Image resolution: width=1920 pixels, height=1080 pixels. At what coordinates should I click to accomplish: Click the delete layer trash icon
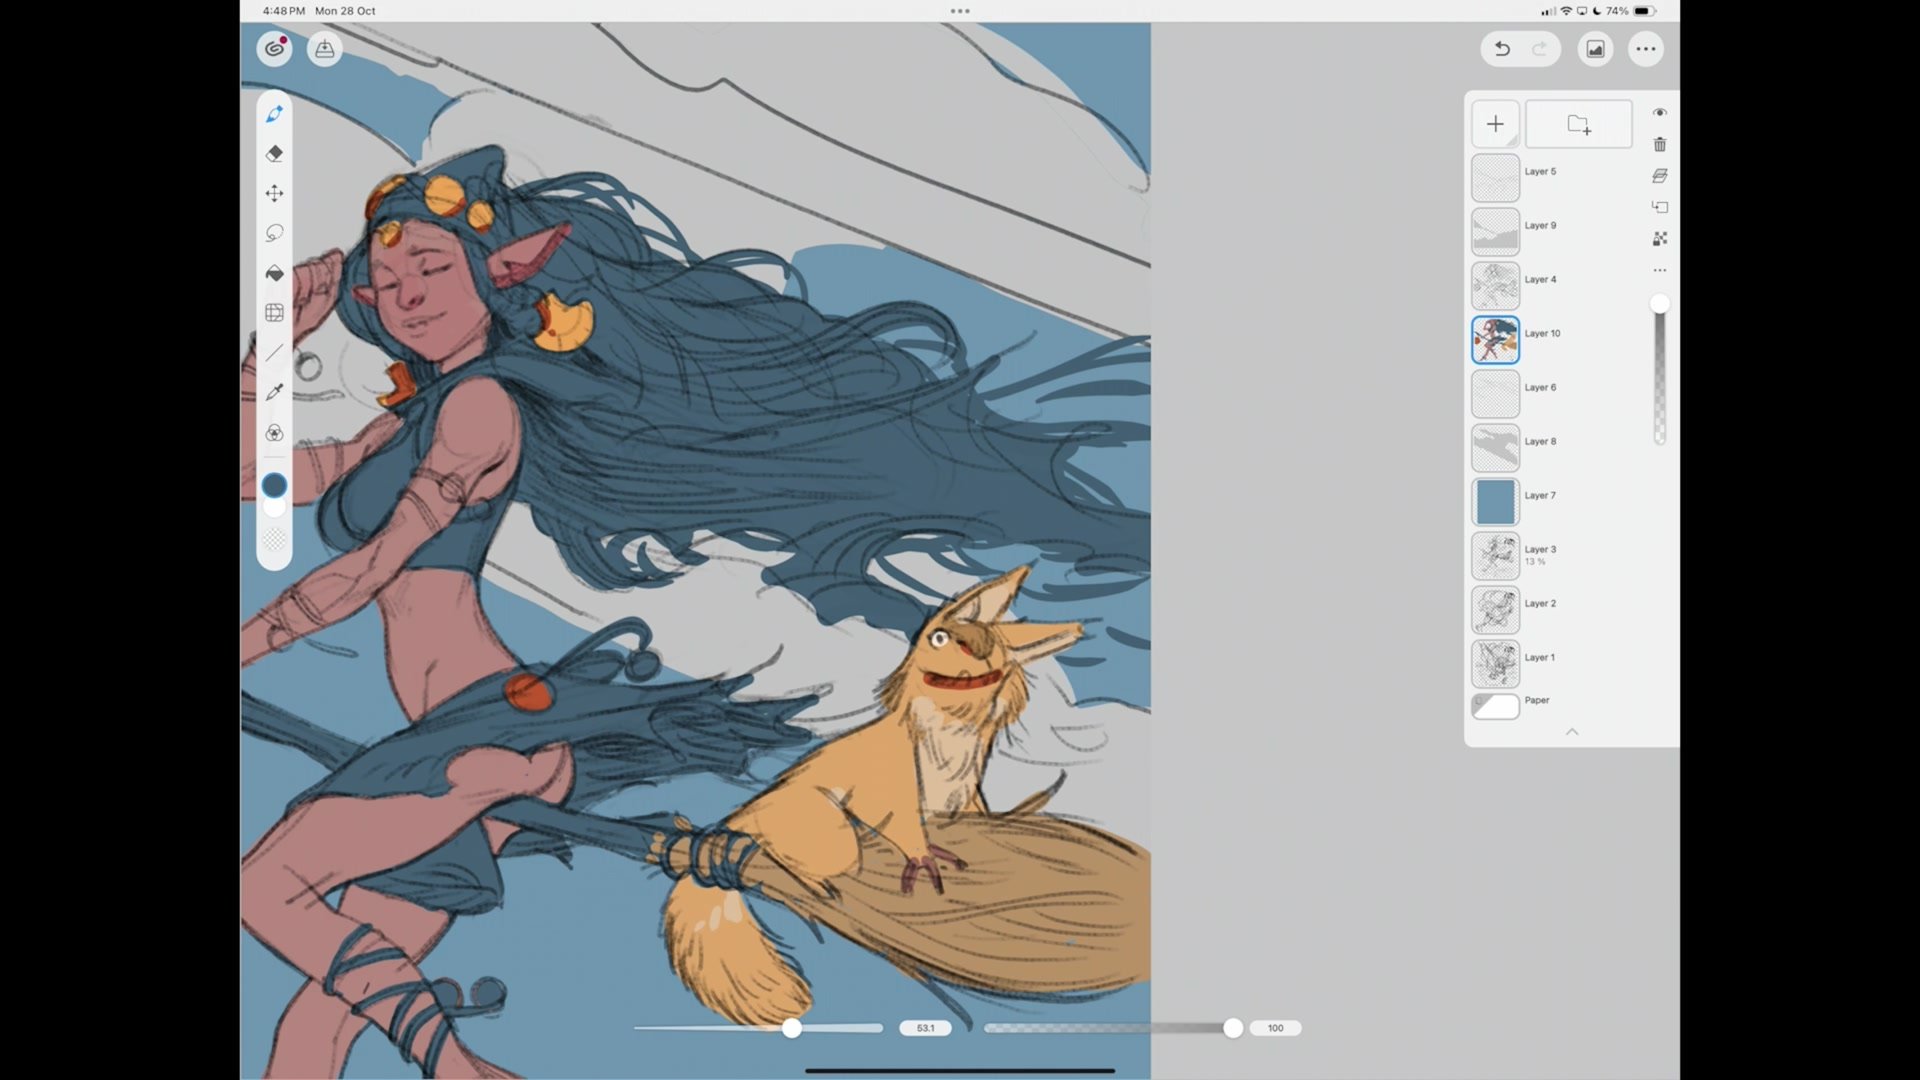(x=1660, y=145)
